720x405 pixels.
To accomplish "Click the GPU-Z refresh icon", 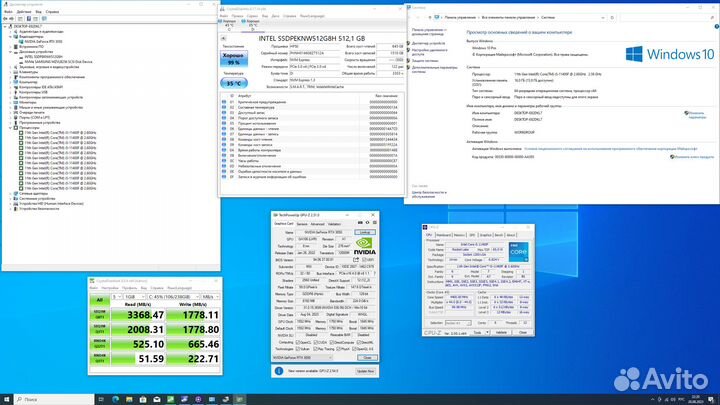I will (x=367, y=223).
